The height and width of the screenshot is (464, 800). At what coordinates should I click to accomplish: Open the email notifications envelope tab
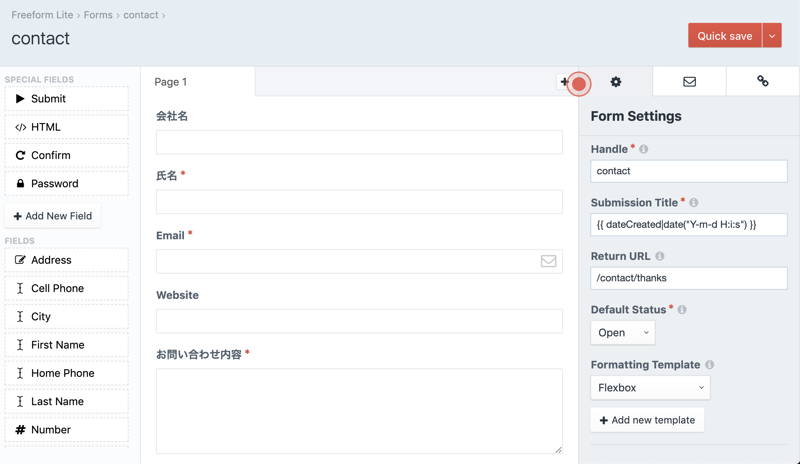689,82
